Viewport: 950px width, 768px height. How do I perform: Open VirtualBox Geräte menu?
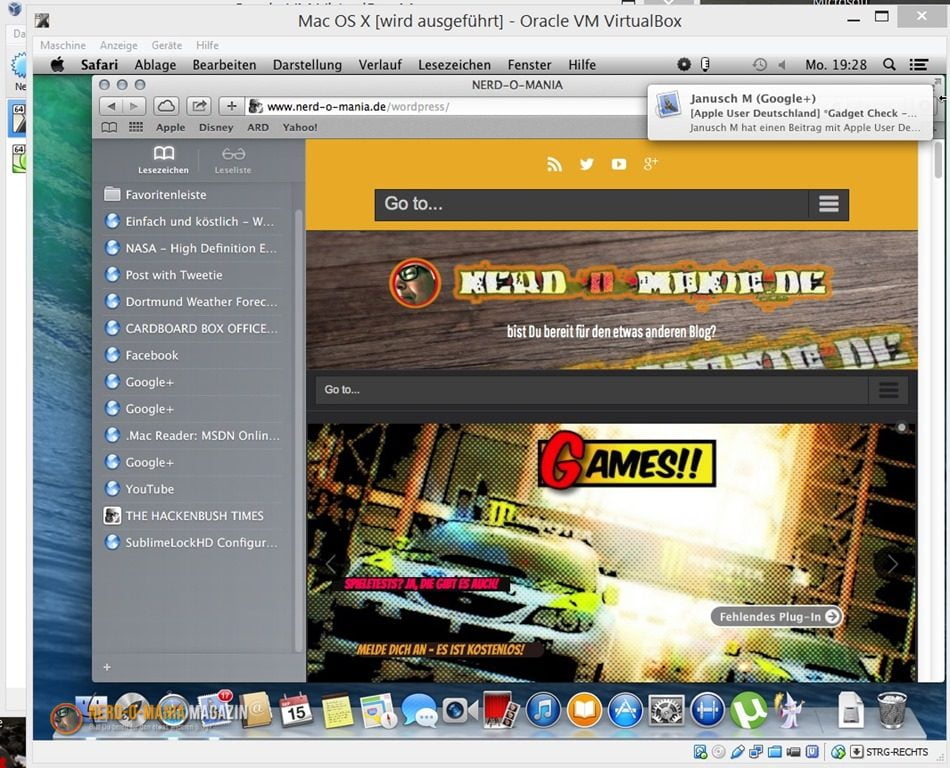point(167,45)
